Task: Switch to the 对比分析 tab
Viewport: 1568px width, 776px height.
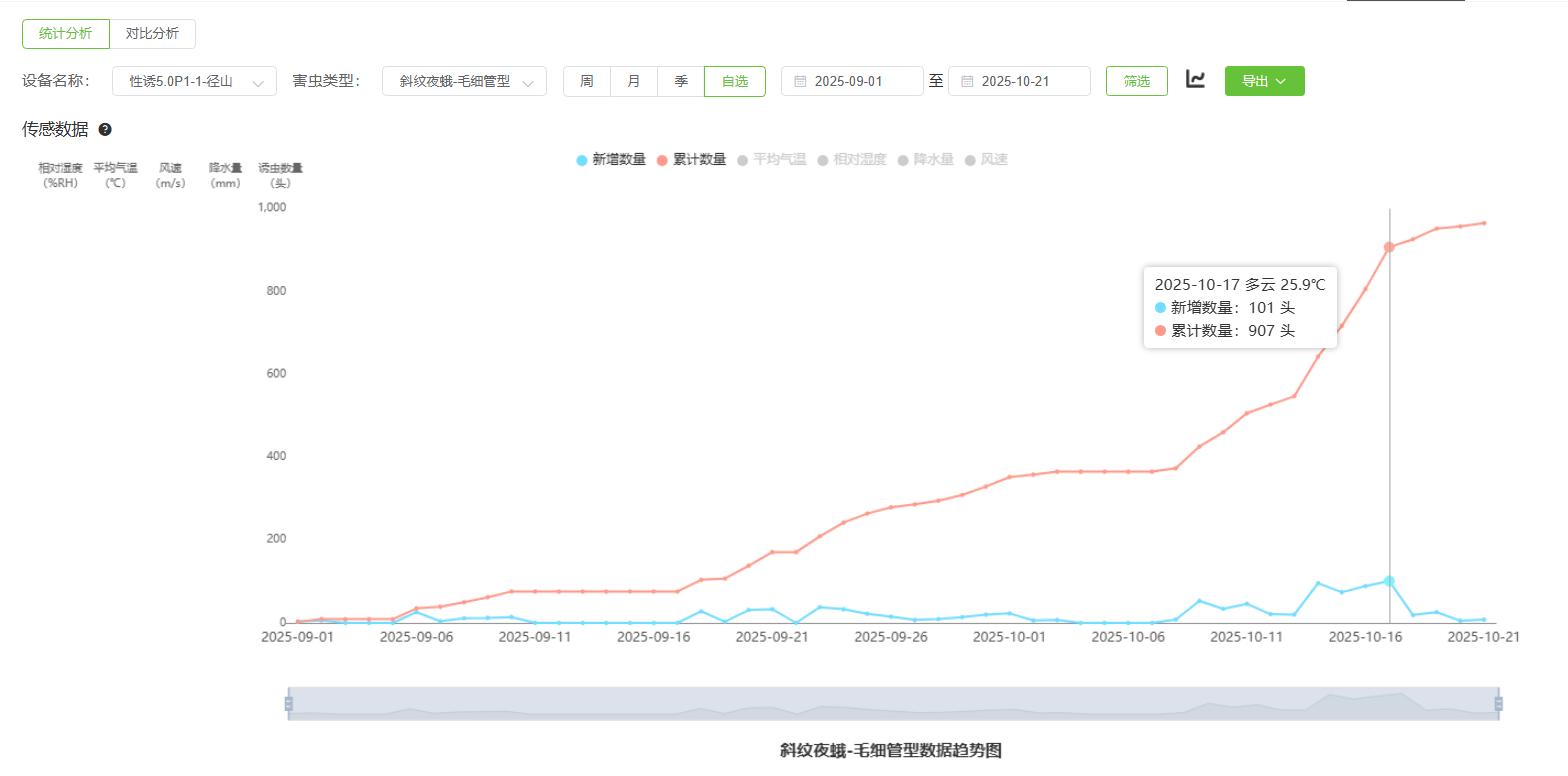Action: tap(152, 34)
